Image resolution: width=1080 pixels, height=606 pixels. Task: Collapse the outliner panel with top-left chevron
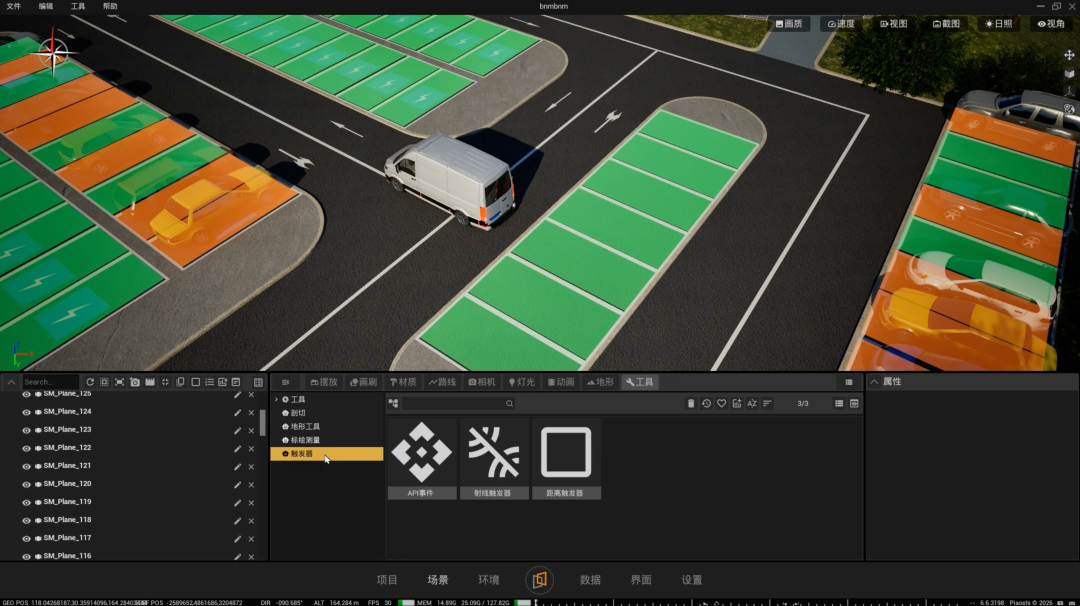coord(12,382)
